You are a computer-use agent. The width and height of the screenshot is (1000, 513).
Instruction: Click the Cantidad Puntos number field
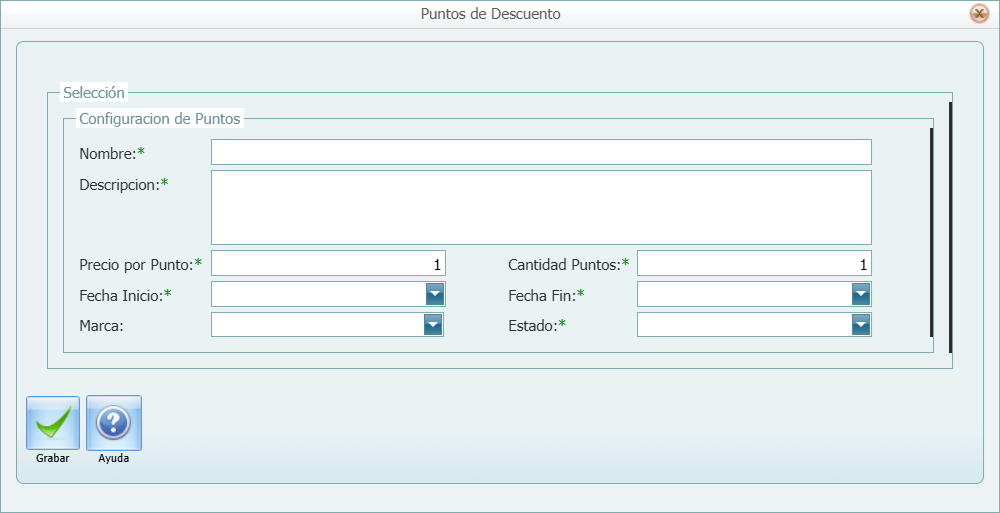point(753,264)
